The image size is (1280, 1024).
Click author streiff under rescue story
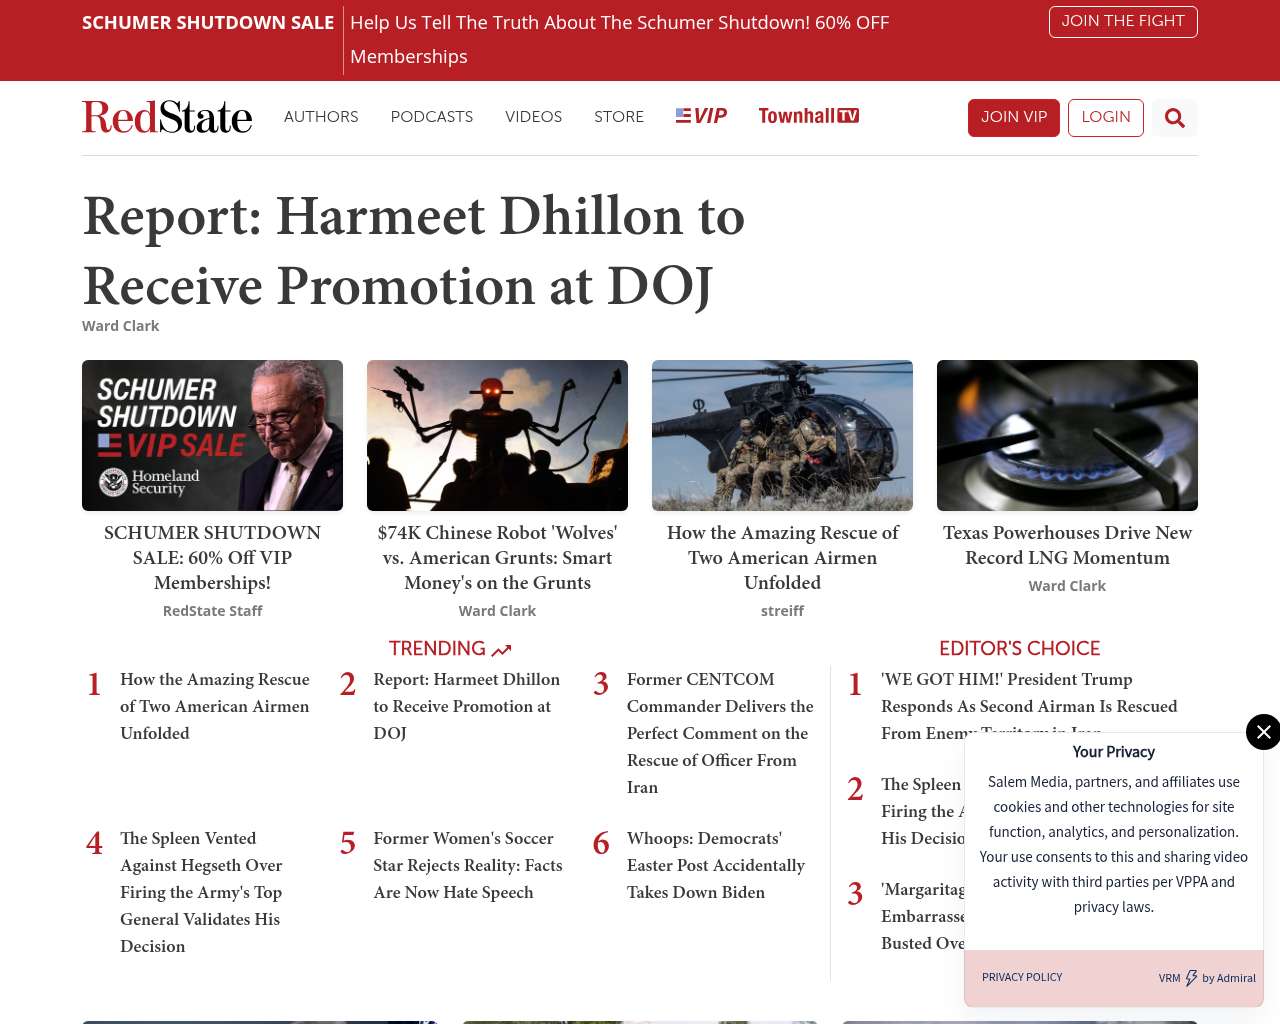coord(782,611)
